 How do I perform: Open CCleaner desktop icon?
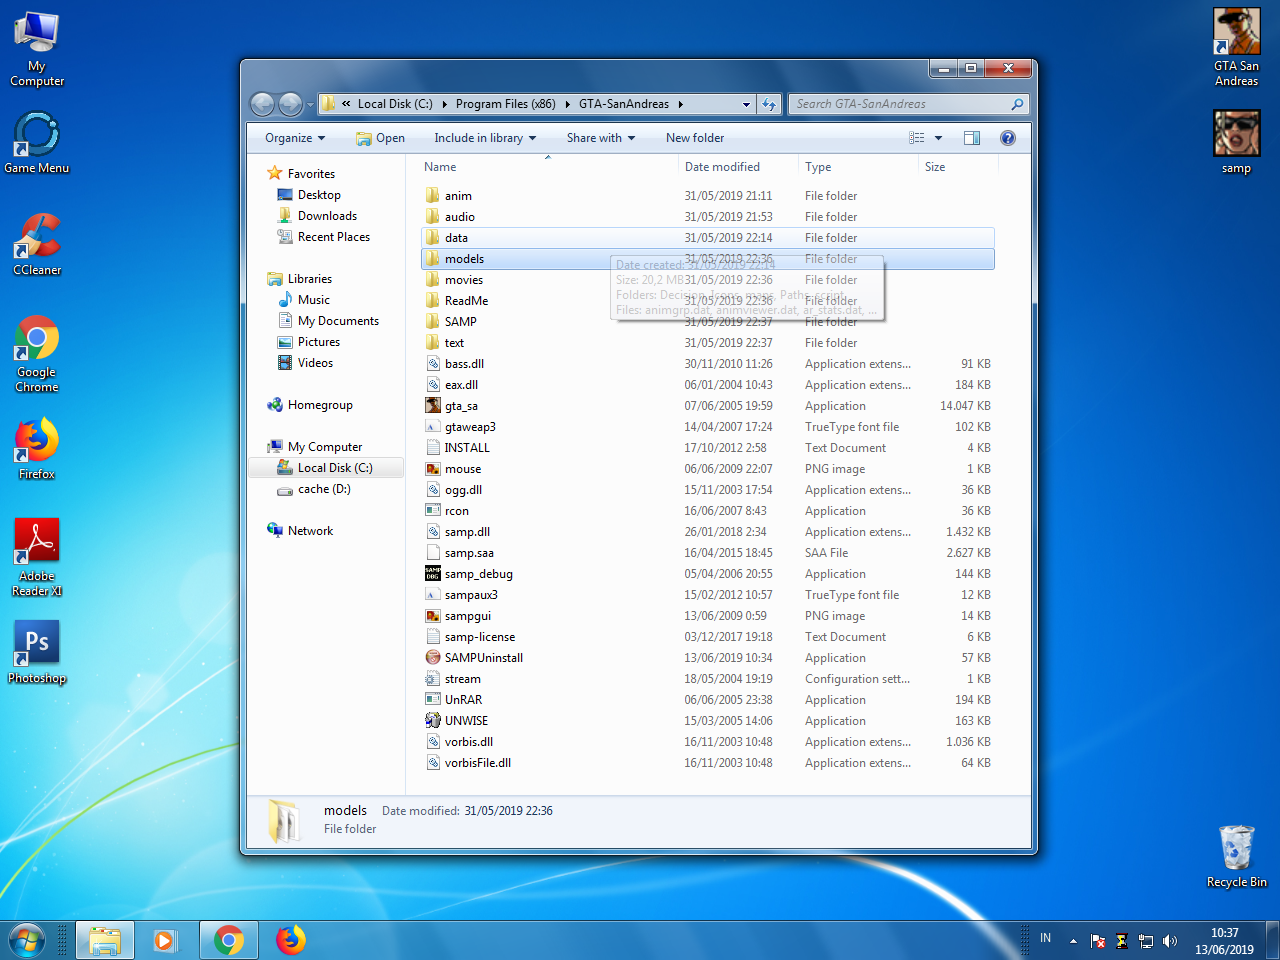click(x=37, y=244)
